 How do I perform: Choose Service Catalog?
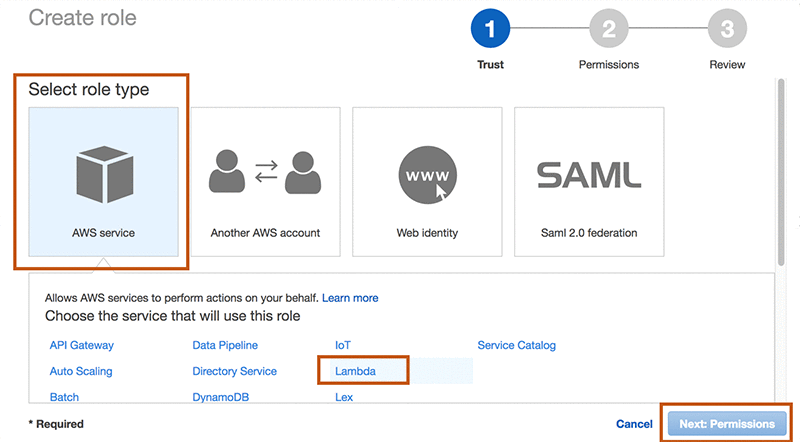click(x=516, y=345)
